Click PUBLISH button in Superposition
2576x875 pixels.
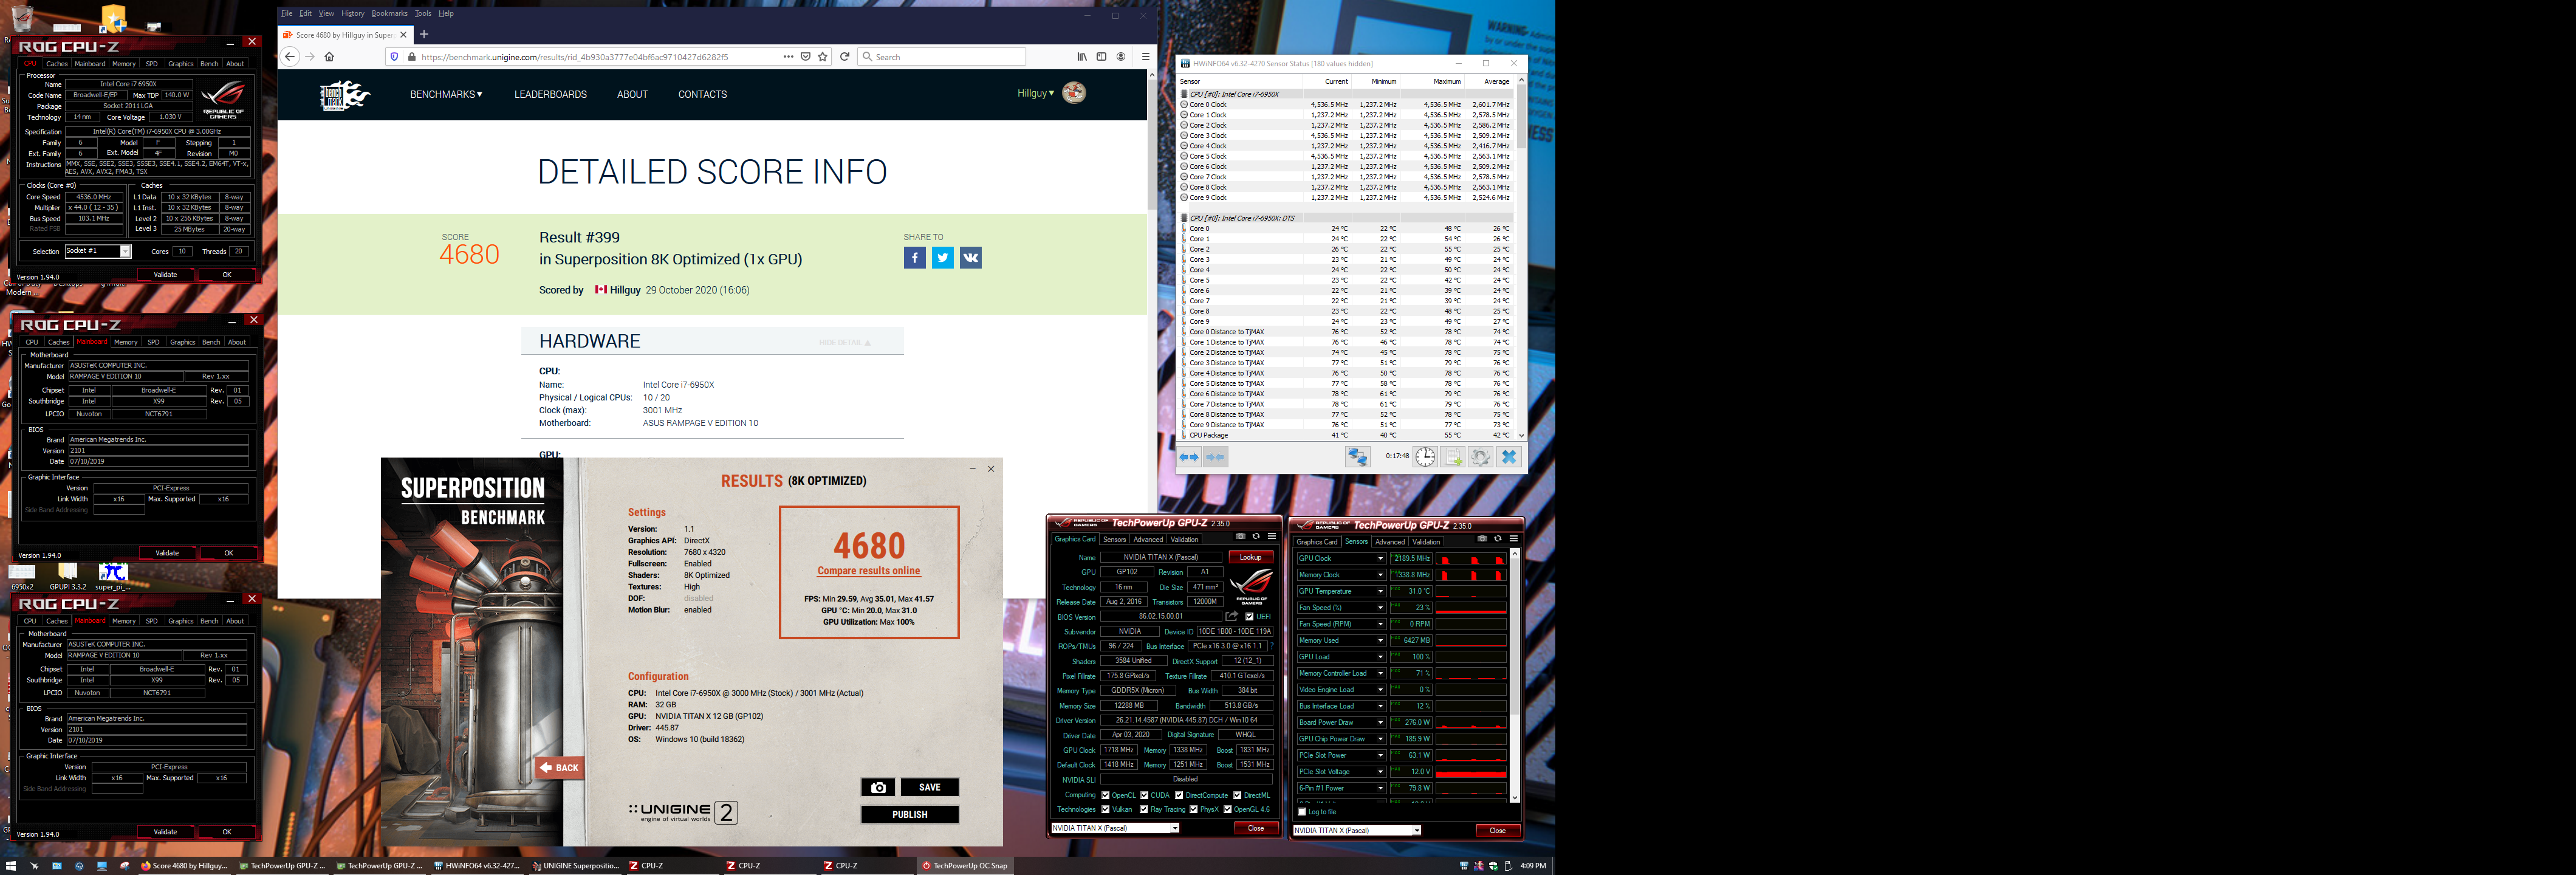coord(909,815)
